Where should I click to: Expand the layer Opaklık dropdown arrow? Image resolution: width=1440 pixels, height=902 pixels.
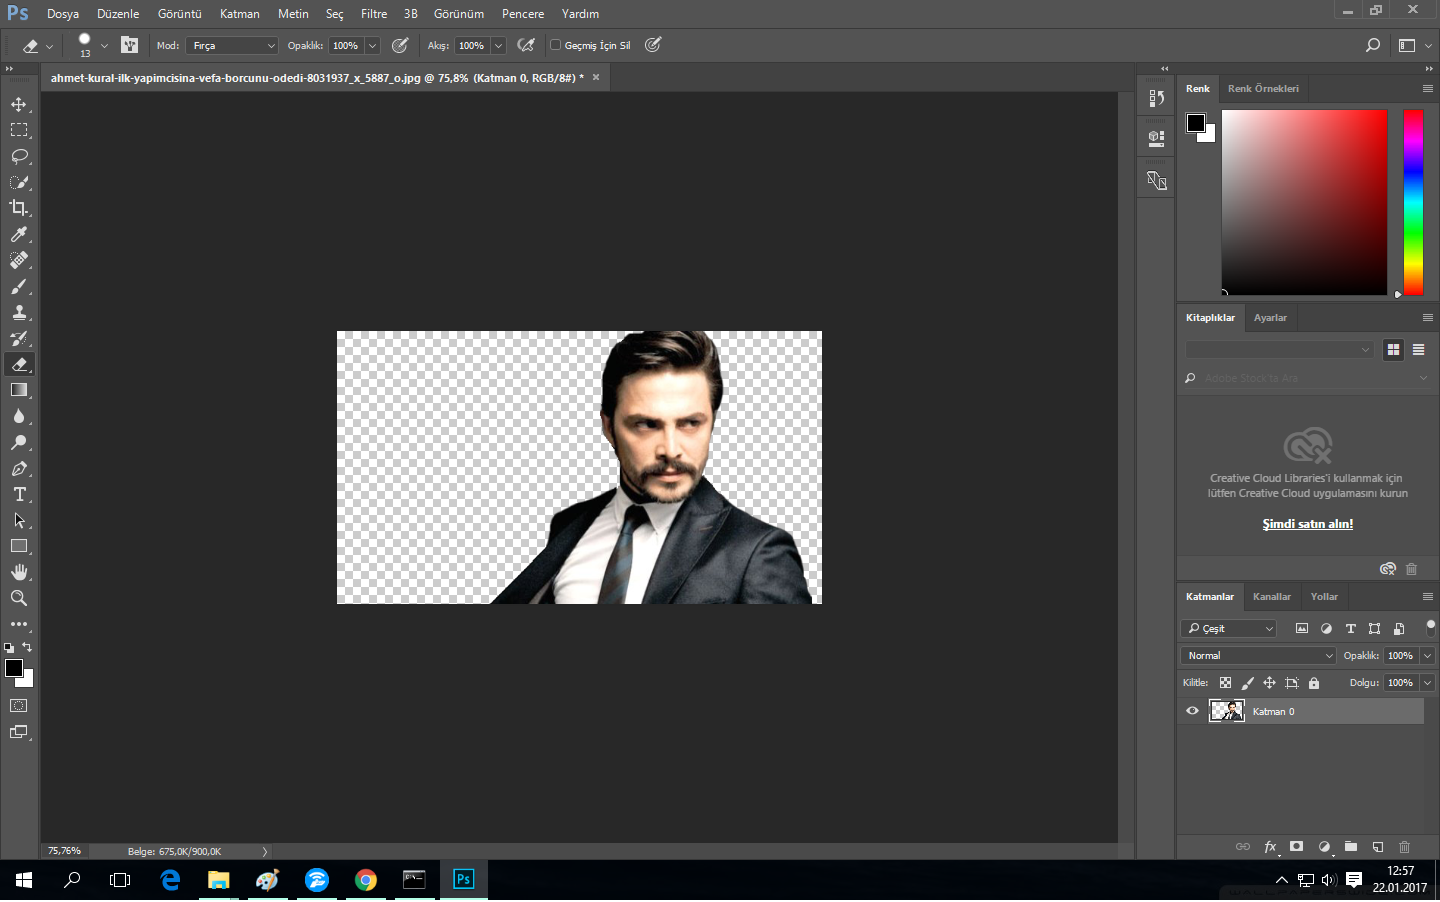click(1427, 656)
